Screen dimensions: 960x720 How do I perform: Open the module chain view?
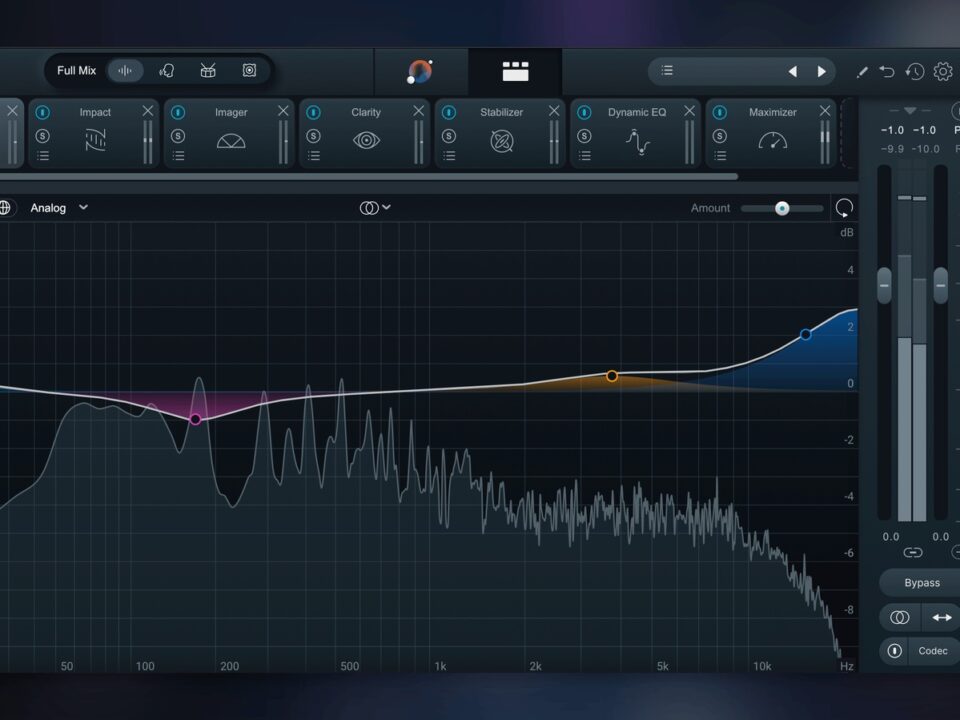515,71
